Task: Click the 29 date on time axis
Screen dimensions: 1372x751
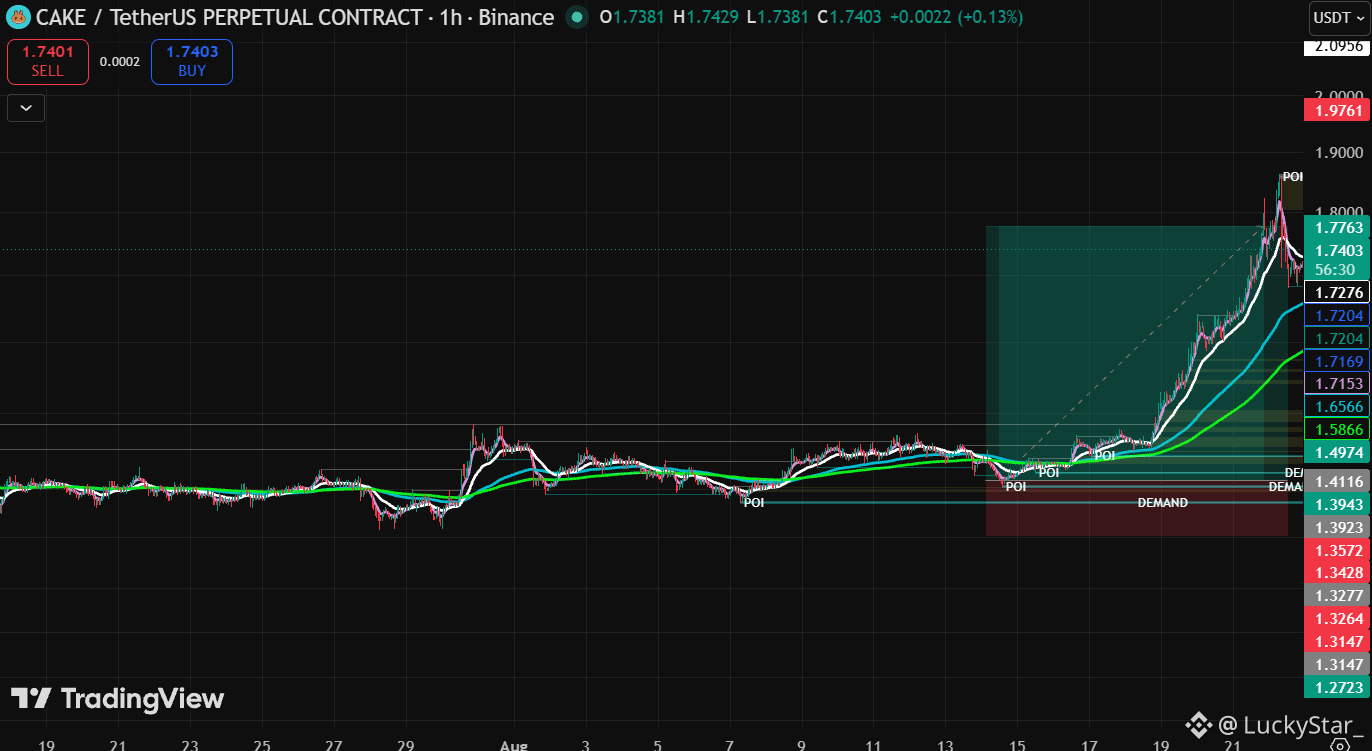Action: [x=406, y=746]
